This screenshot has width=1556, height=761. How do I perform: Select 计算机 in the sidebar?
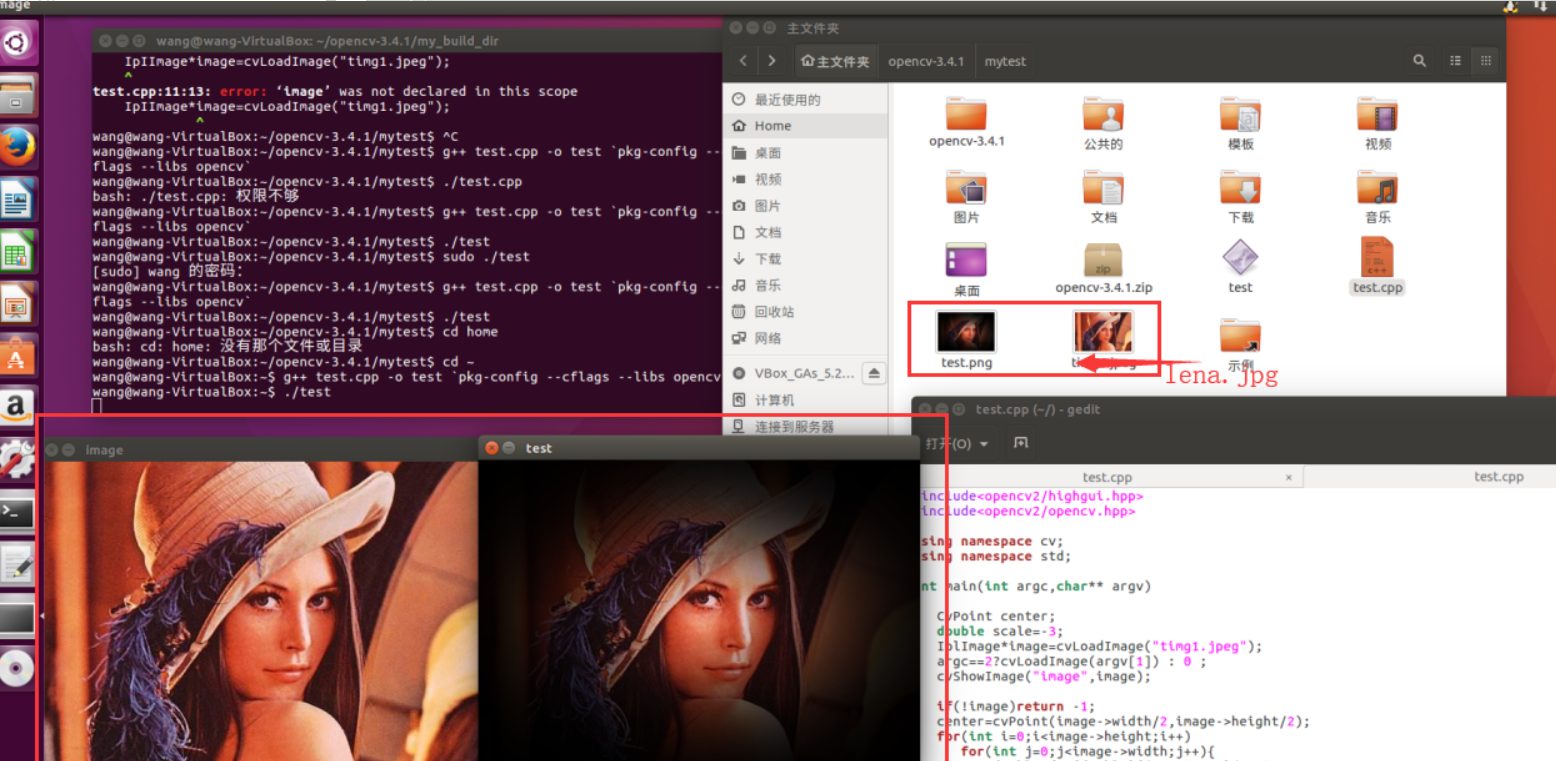805,400
